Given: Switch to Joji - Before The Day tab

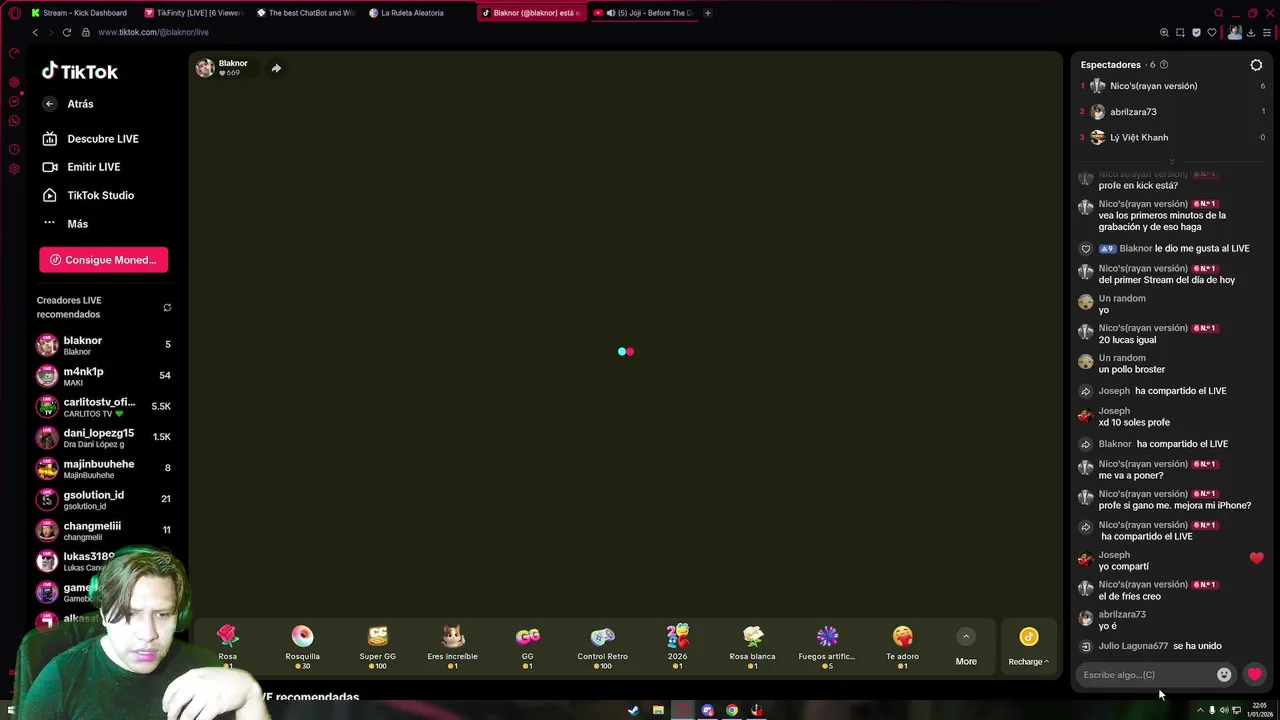Looking at the screenshot, I should pyautogui.click(x=643, y=13).
